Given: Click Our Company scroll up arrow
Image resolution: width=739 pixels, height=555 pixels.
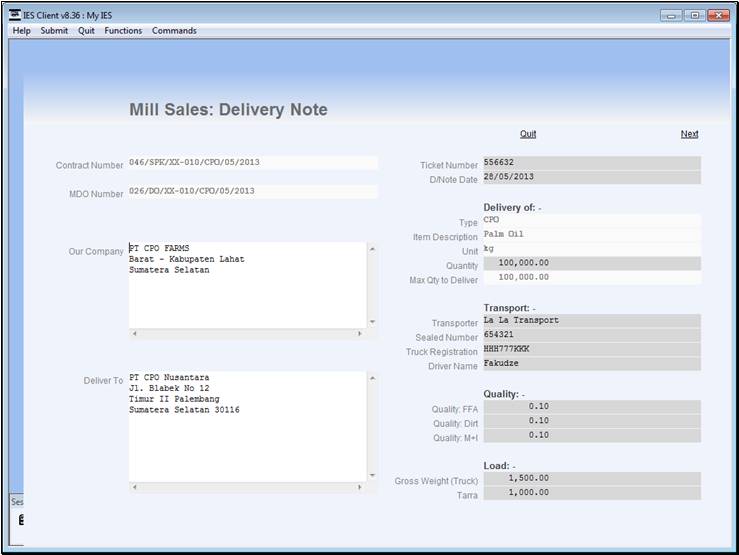Looking at the screenshot, I should (x=372, y=249).
